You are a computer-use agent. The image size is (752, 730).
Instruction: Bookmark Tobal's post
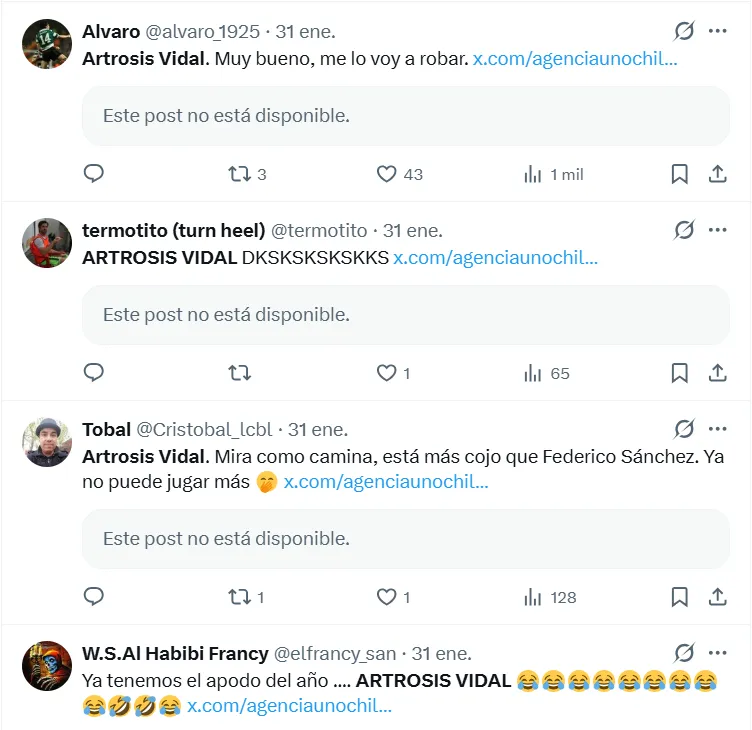coord(679,597)
